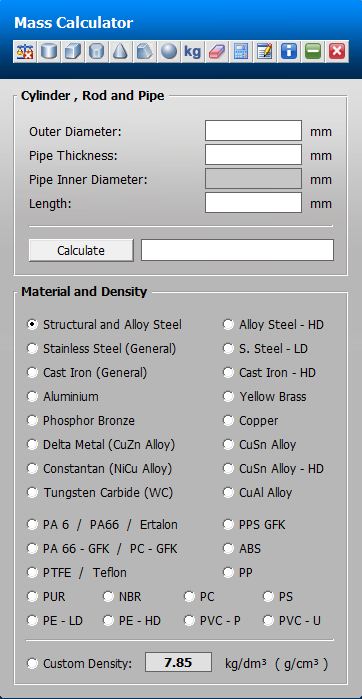Viewport: 362px width, 699px height.
Task: Open the kg mass unit tool
Action: pyautogui.click(x=193, y=52)
